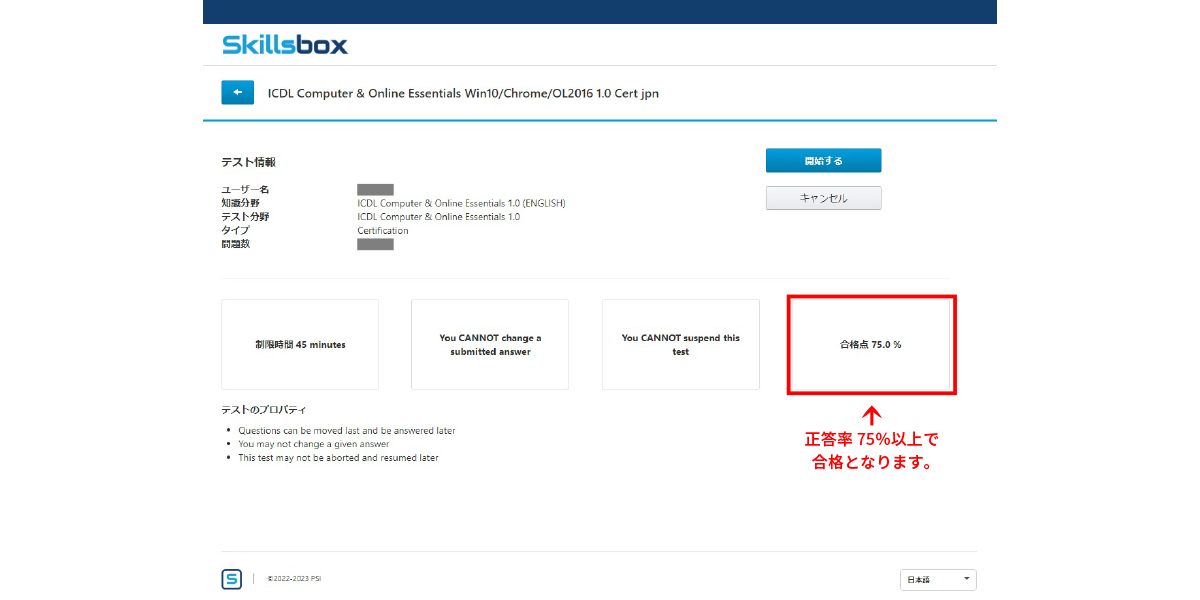Viewport: 1200px width, 600px height.
Task: Select the Certification type value
Action: (x=383, y=231)
